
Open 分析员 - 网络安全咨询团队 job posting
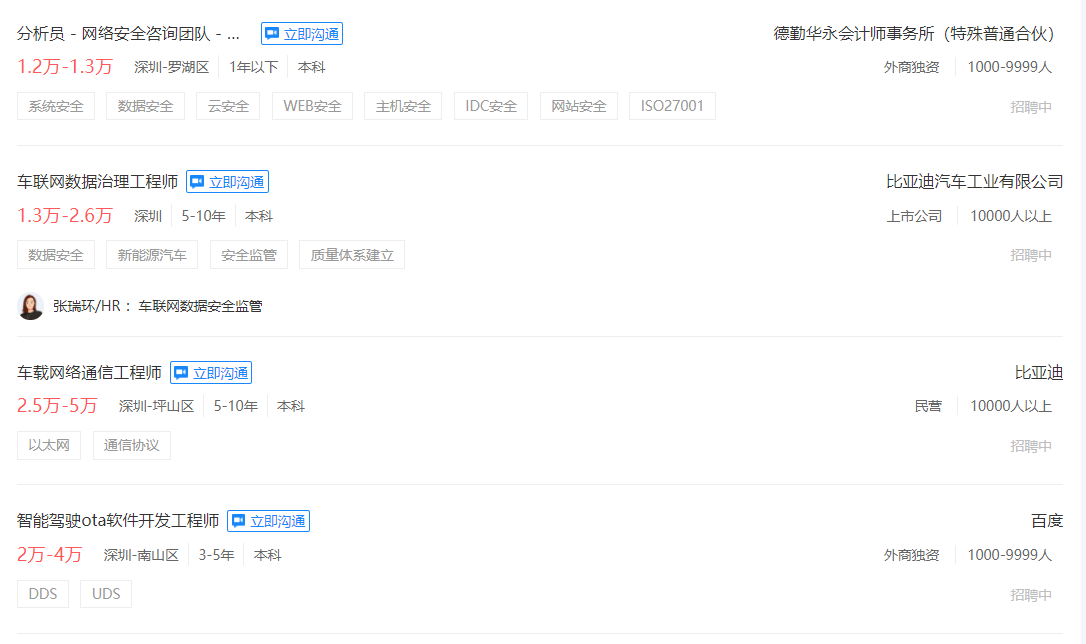pyautogui.click(x=128, y=34)
